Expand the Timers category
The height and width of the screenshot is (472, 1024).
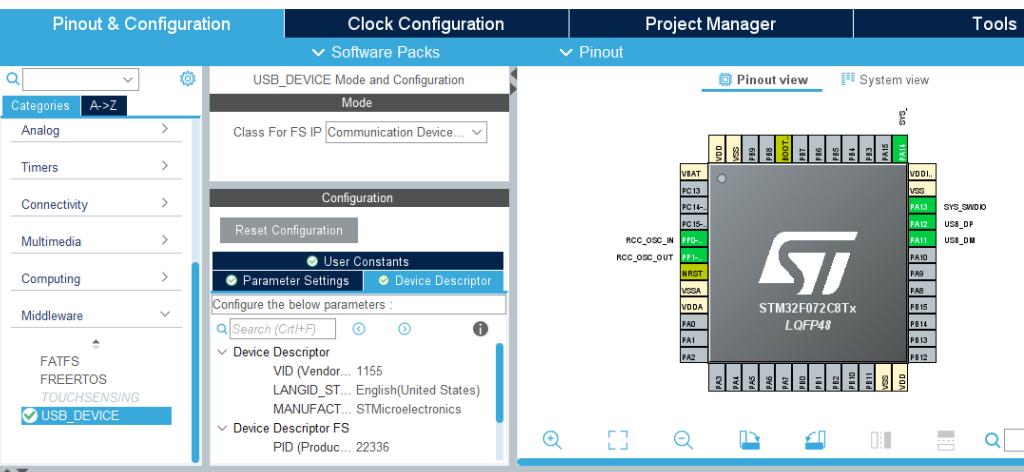[96, 167]
